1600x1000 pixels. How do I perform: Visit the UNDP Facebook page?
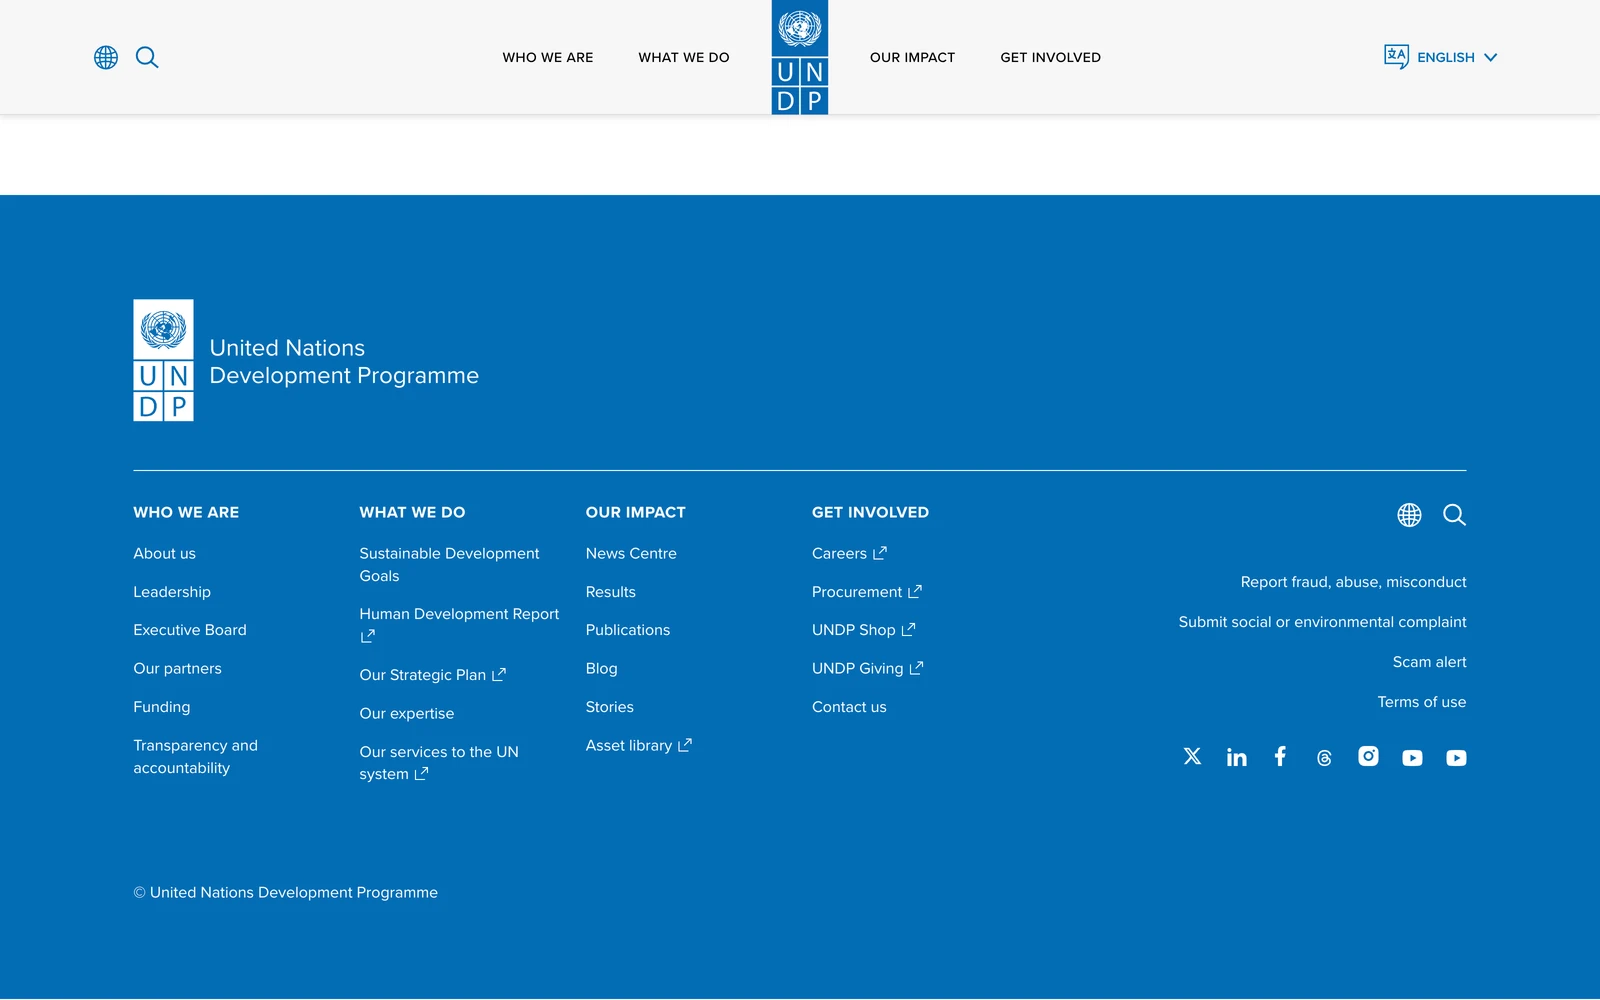[x=1280, y=756]
